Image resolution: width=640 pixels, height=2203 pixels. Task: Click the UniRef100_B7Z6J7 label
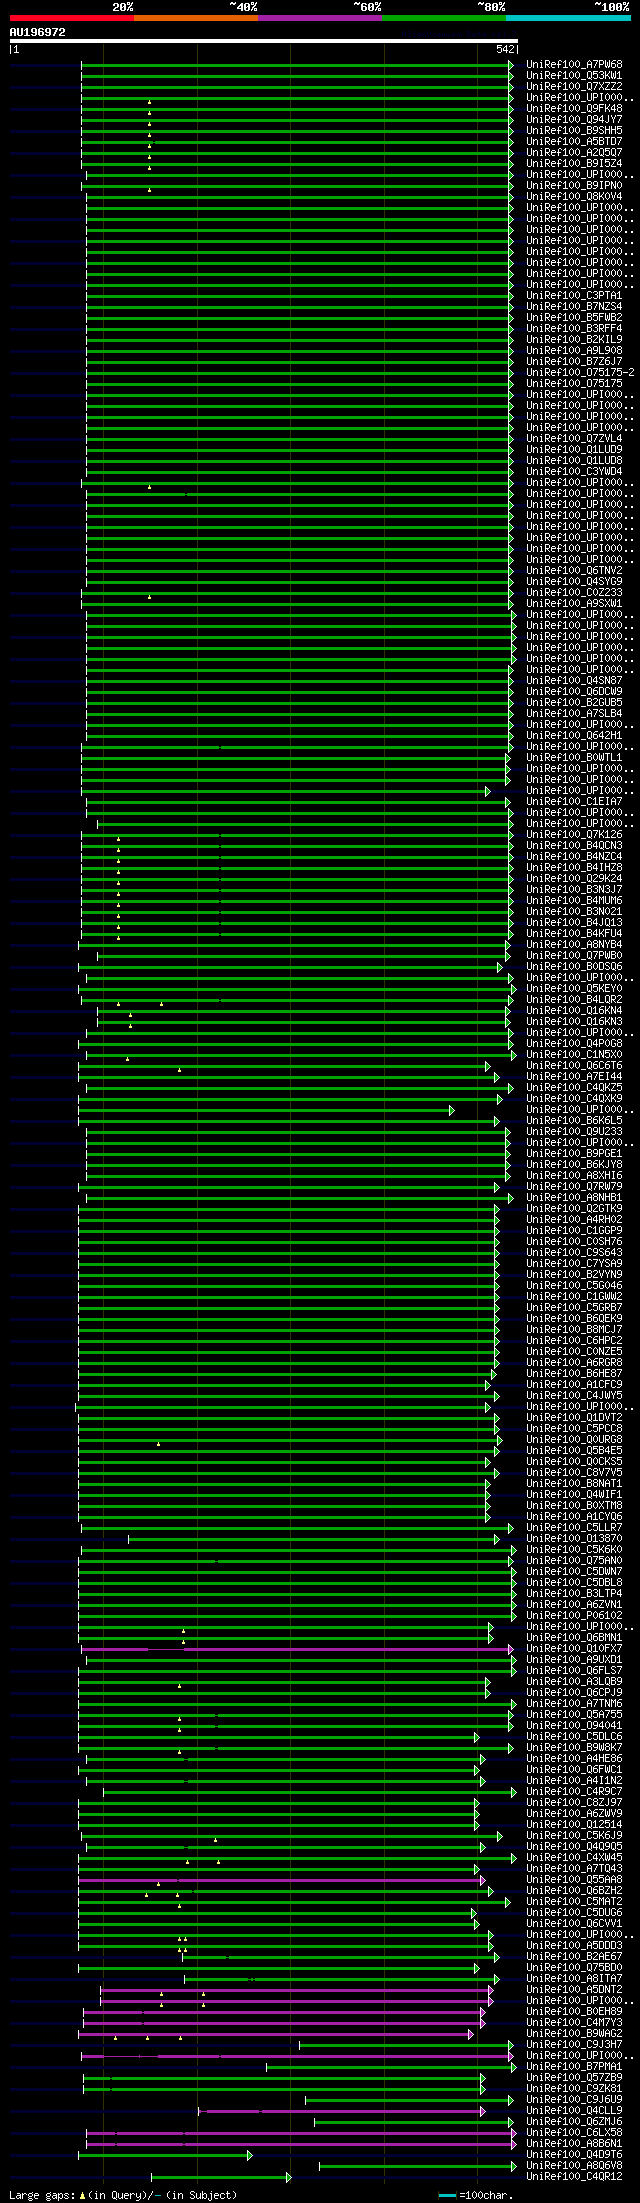574,361
